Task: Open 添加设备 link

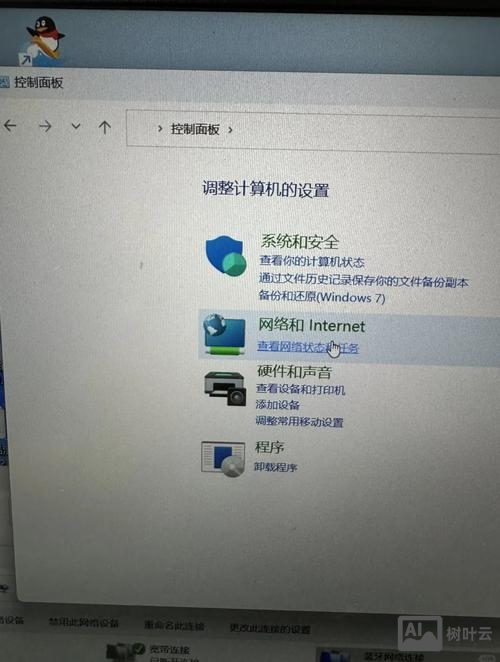Action: 277,404
